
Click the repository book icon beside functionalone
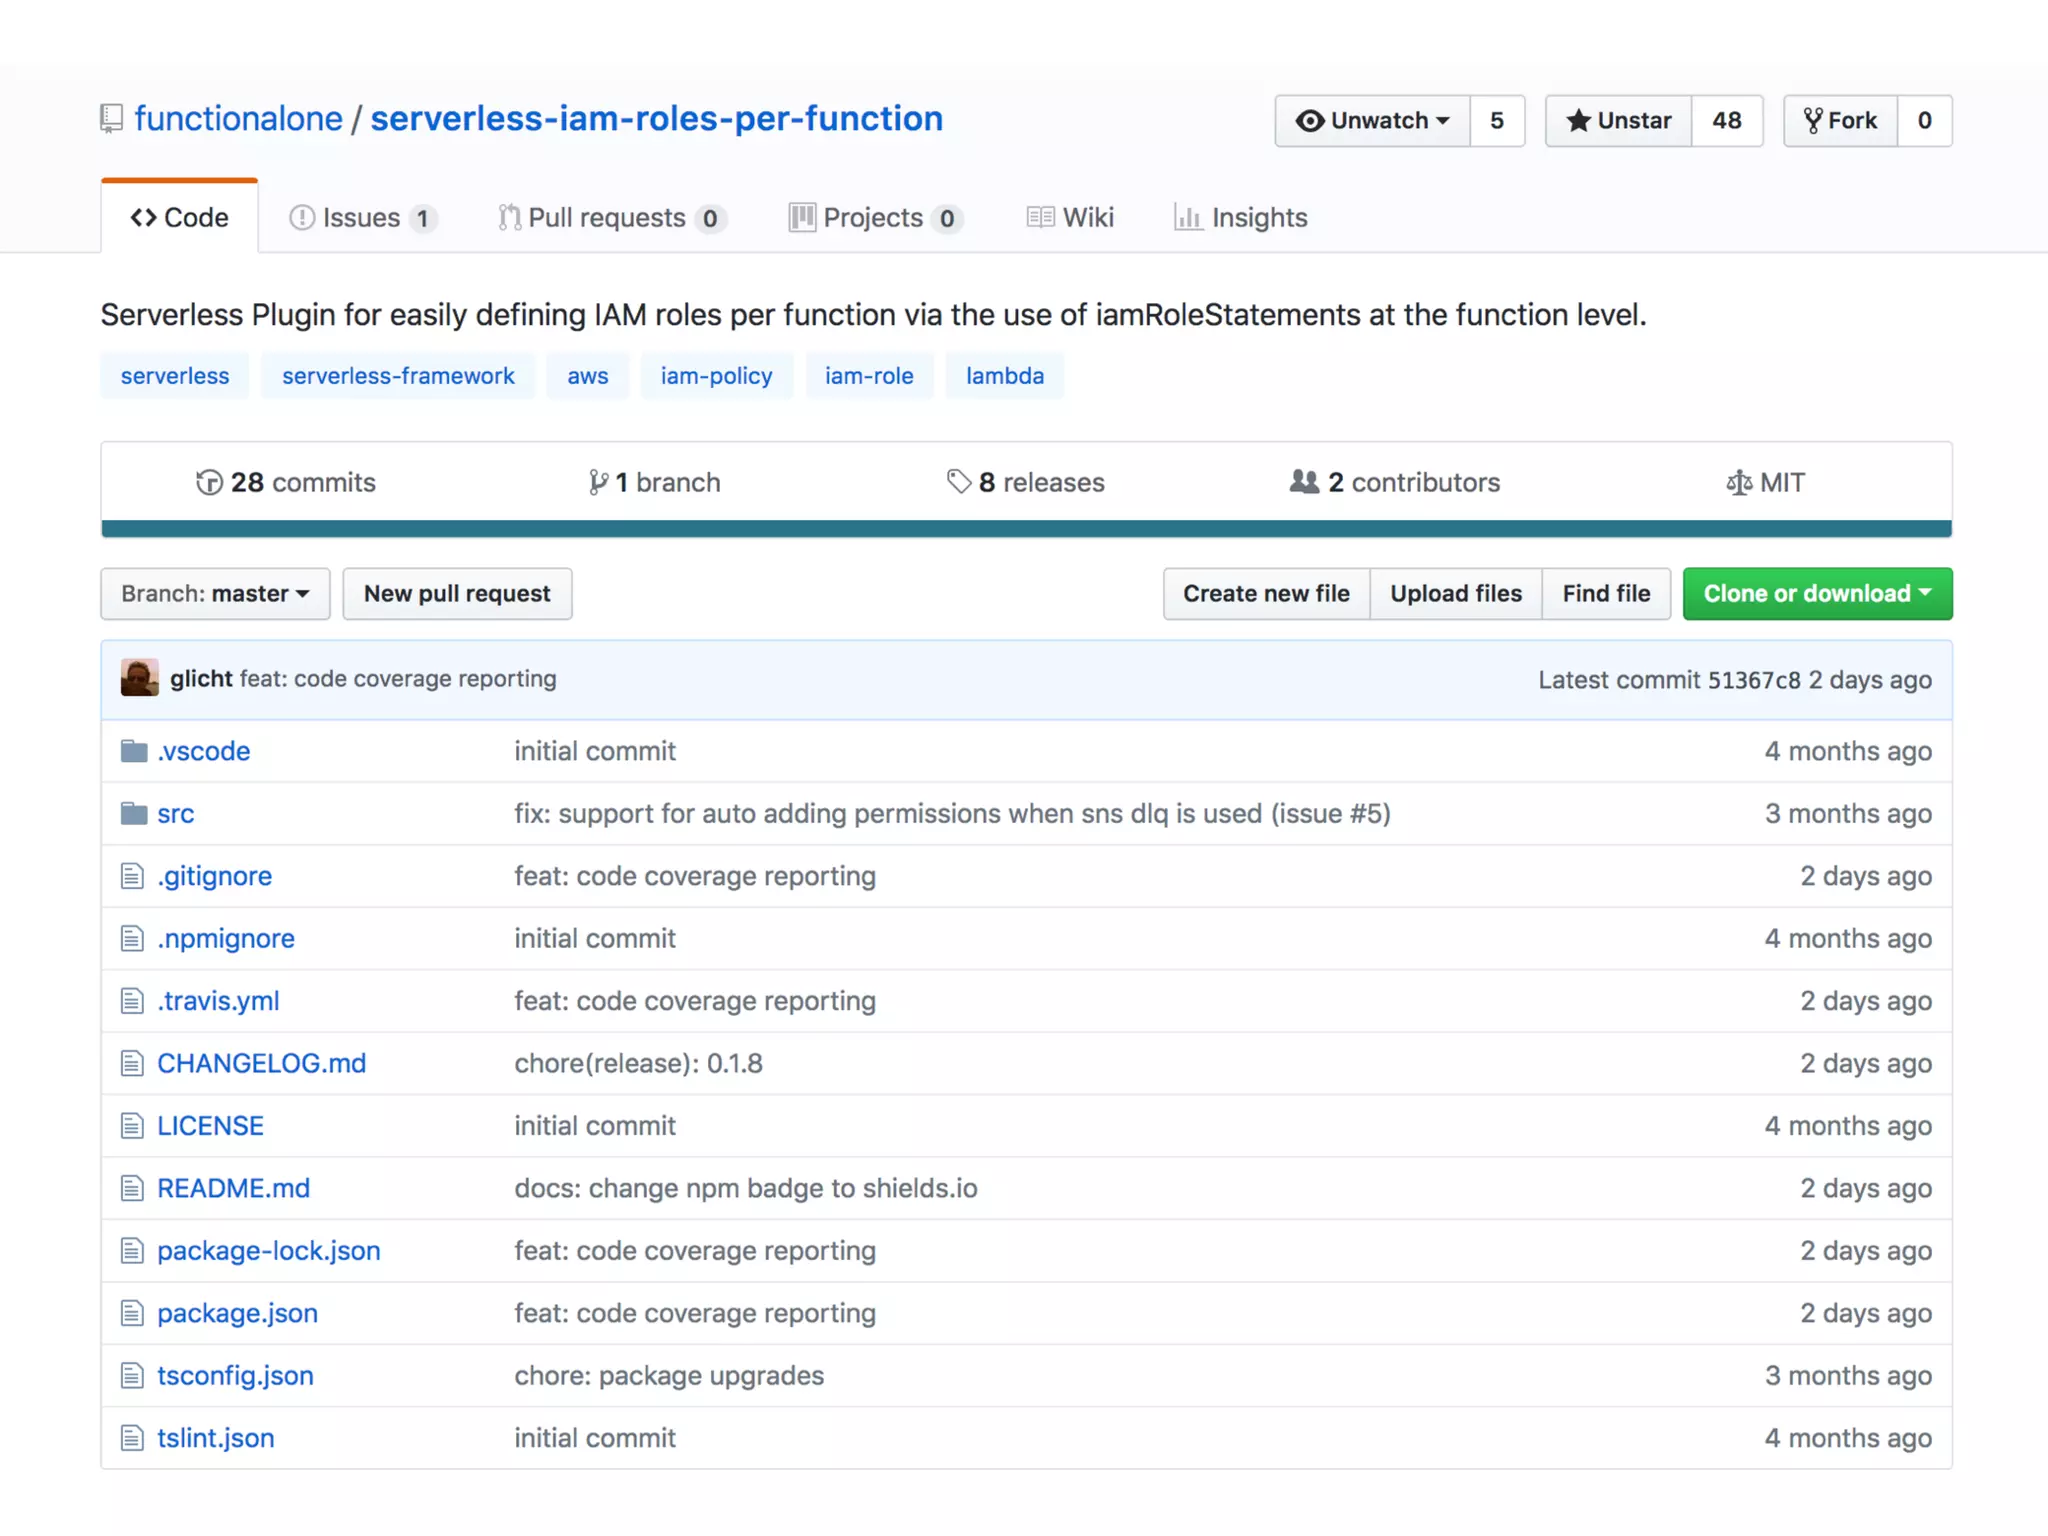click(111, 119)
